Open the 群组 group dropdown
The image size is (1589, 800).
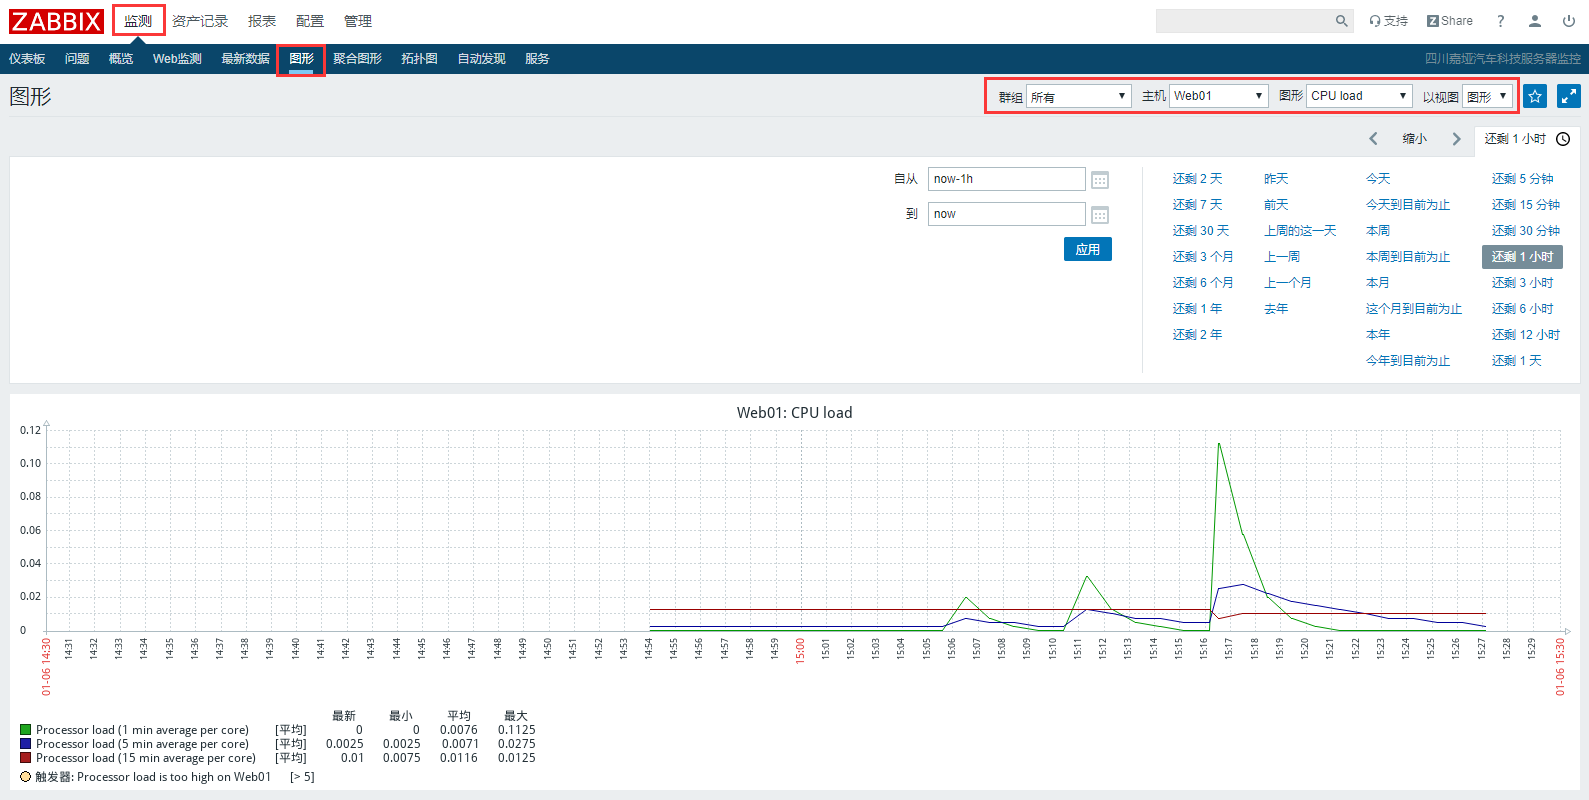point(1078,96)
